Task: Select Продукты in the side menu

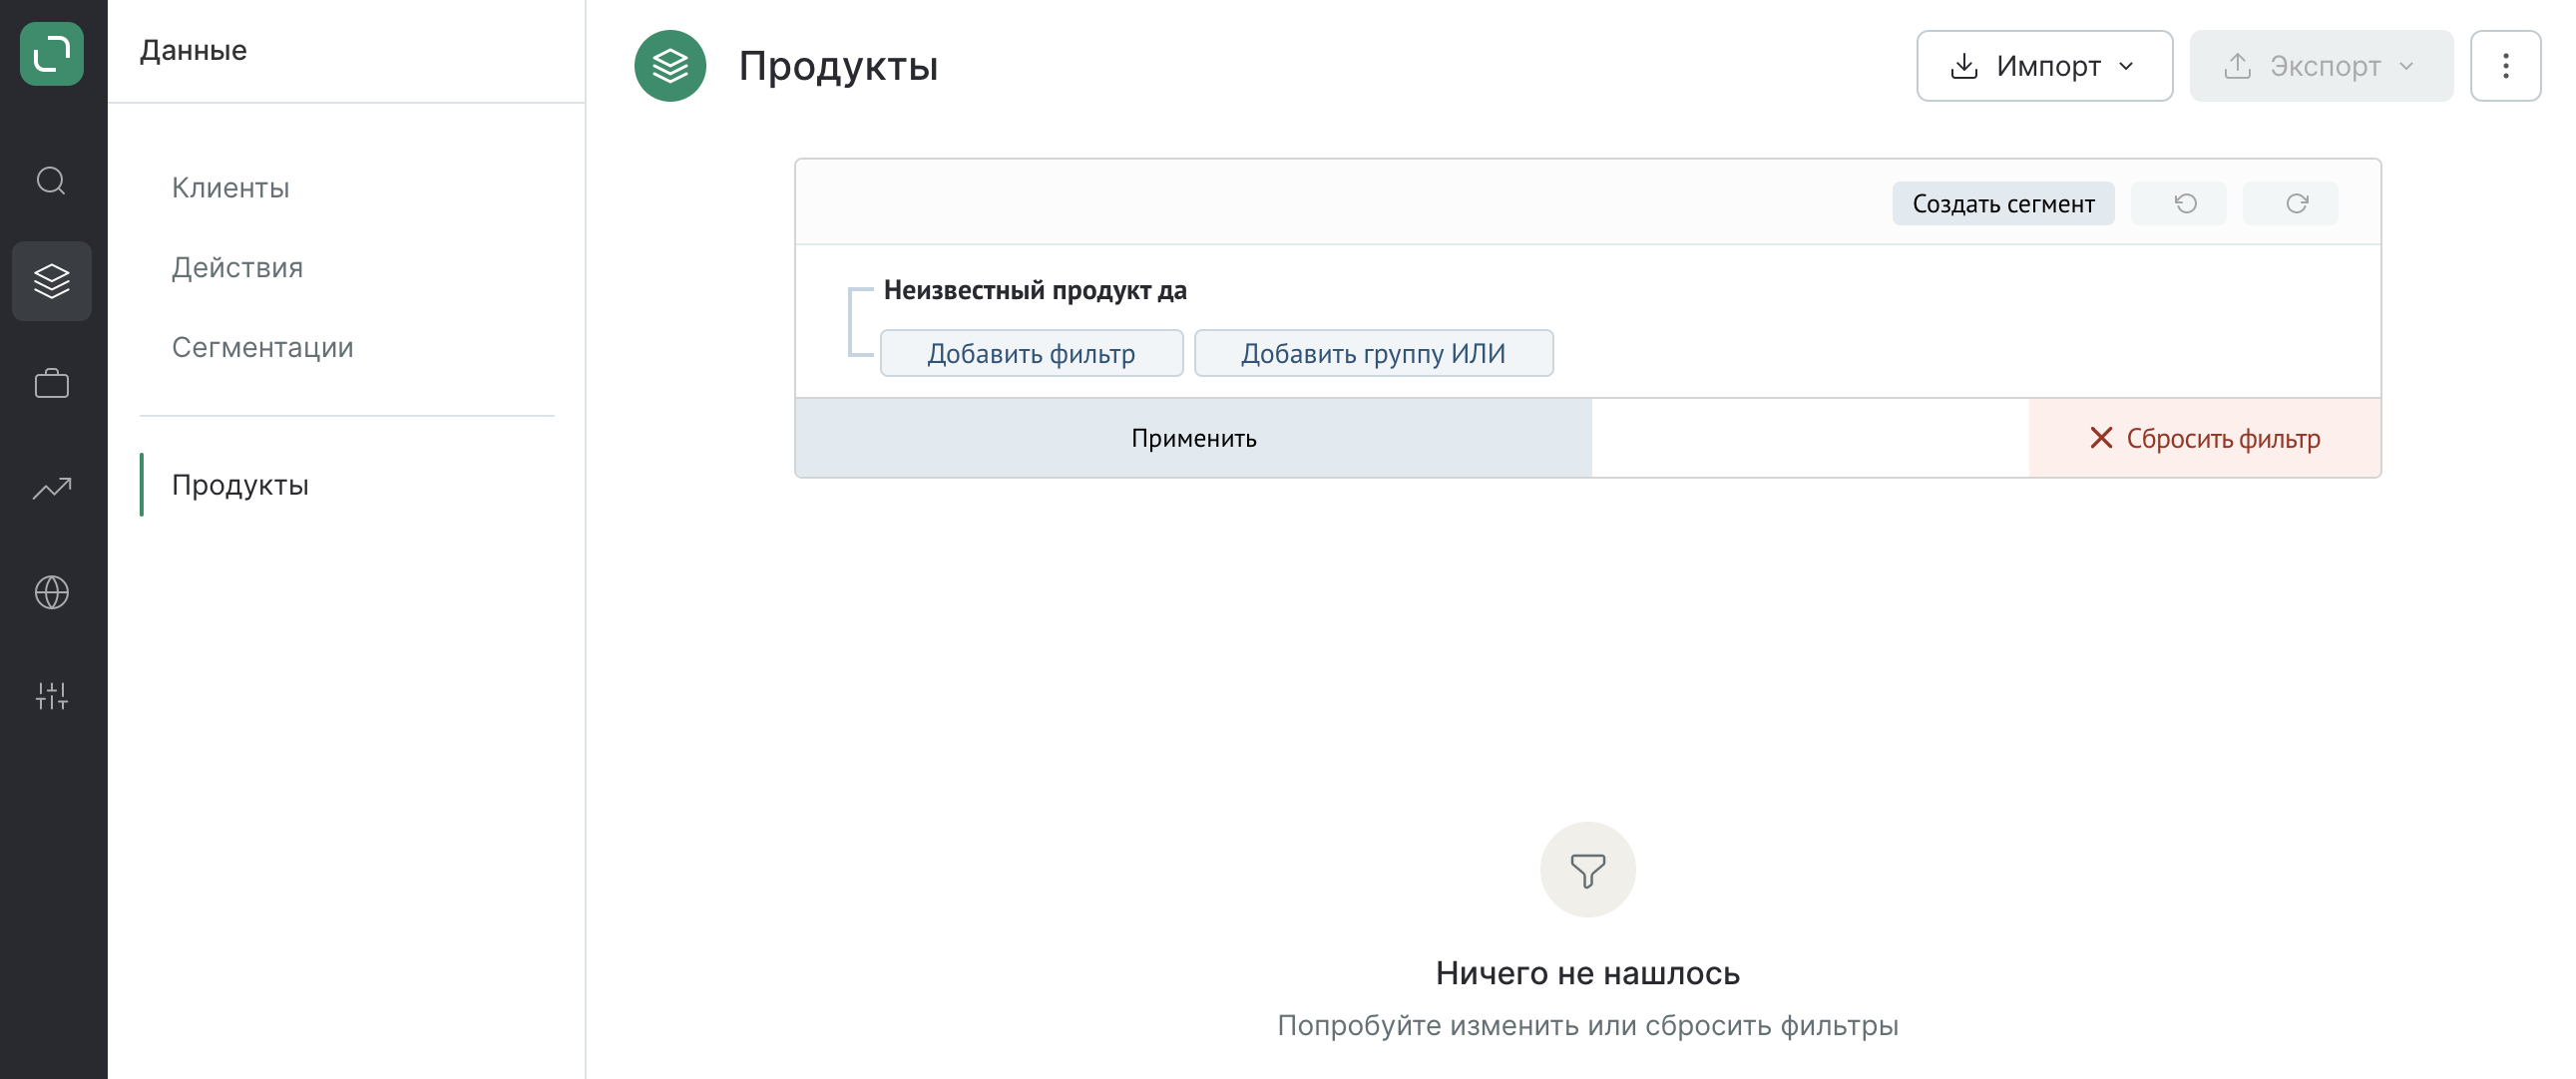Action: coord(240,485)
